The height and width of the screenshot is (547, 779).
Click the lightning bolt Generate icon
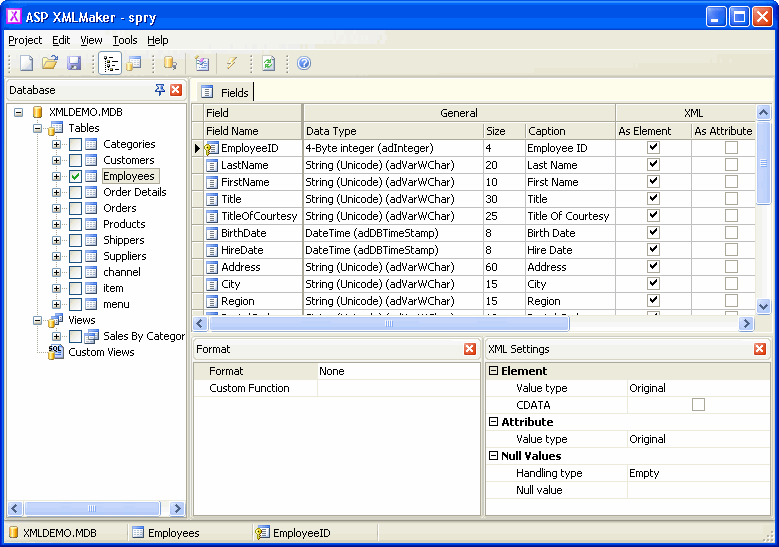[232, 63]
